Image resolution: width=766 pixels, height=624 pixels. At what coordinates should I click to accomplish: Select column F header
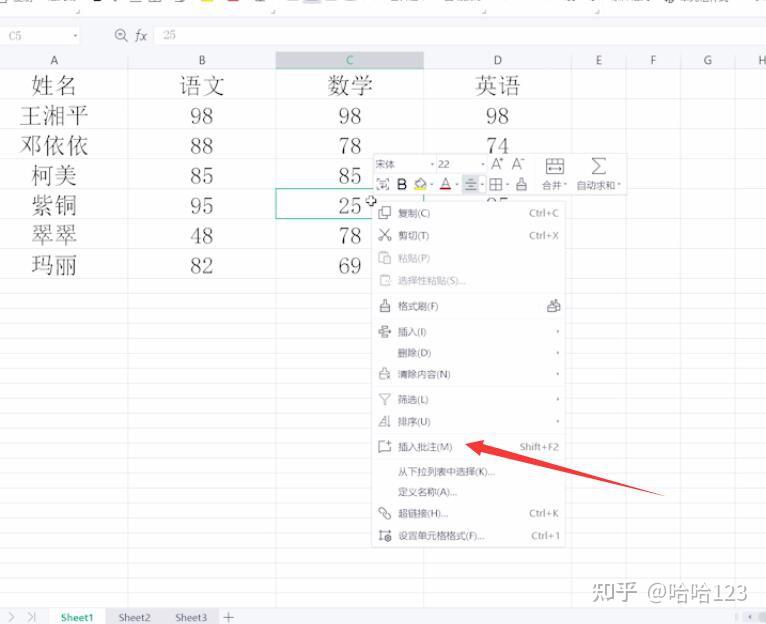tap(653, 60)
